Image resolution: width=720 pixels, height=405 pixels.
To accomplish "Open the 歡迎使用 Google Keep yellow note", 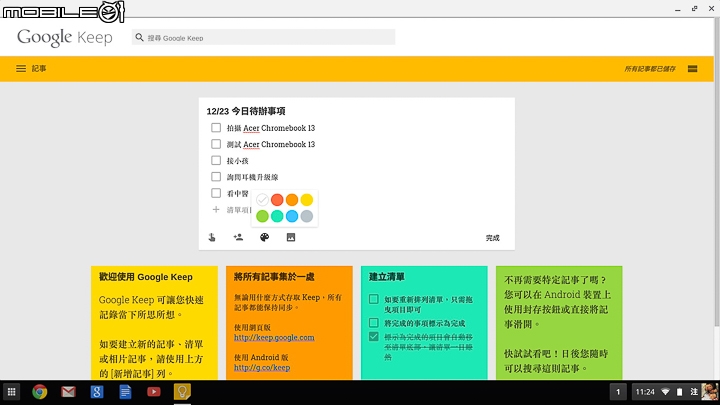I will pos(154,323).
